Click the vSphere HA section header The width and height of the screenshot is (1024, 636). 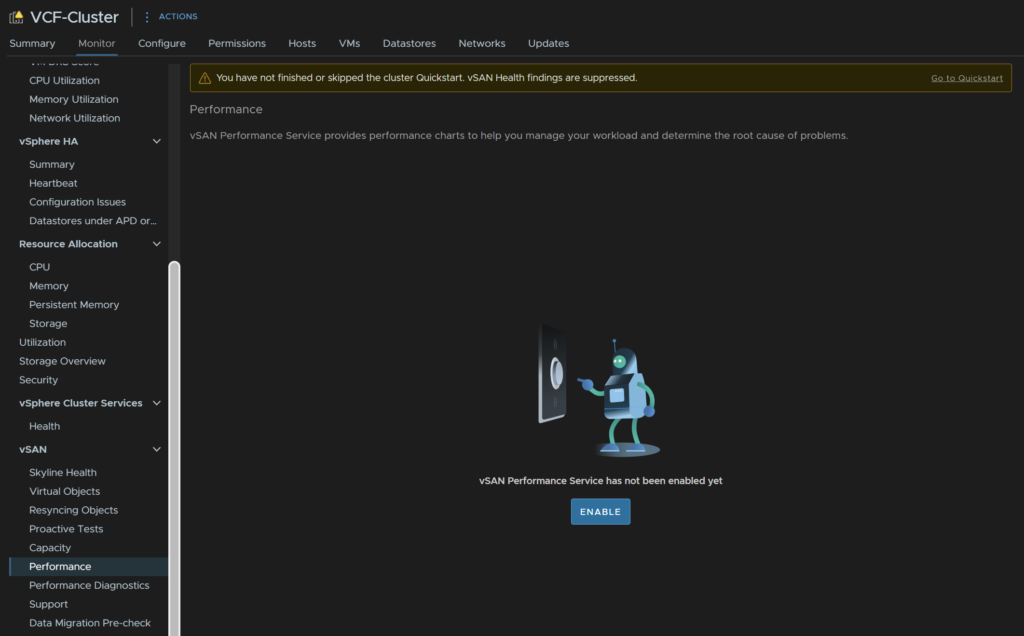48,141
